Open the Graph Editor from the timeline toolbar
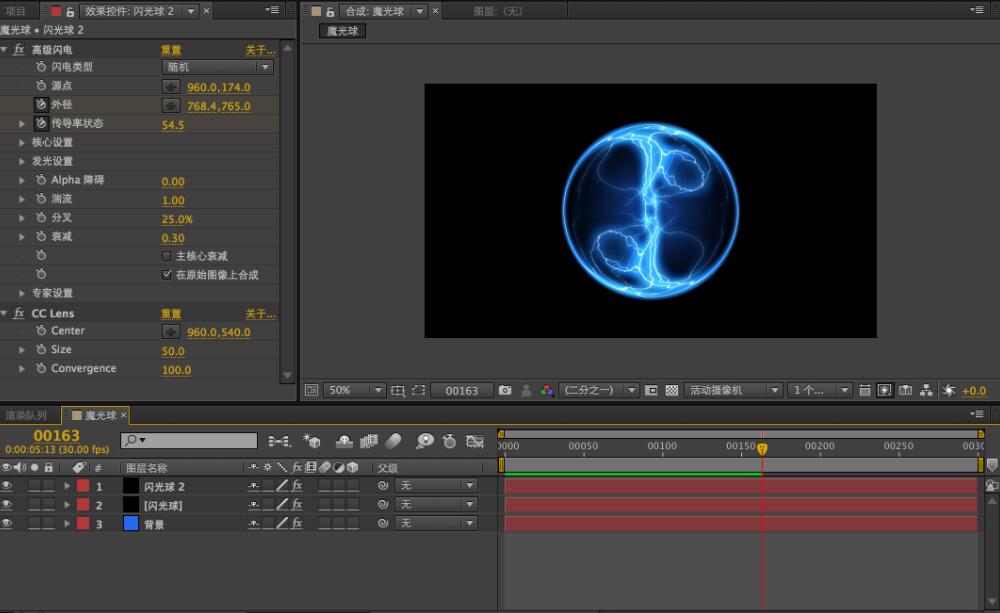1000x613 pixels. click(475, 441)
